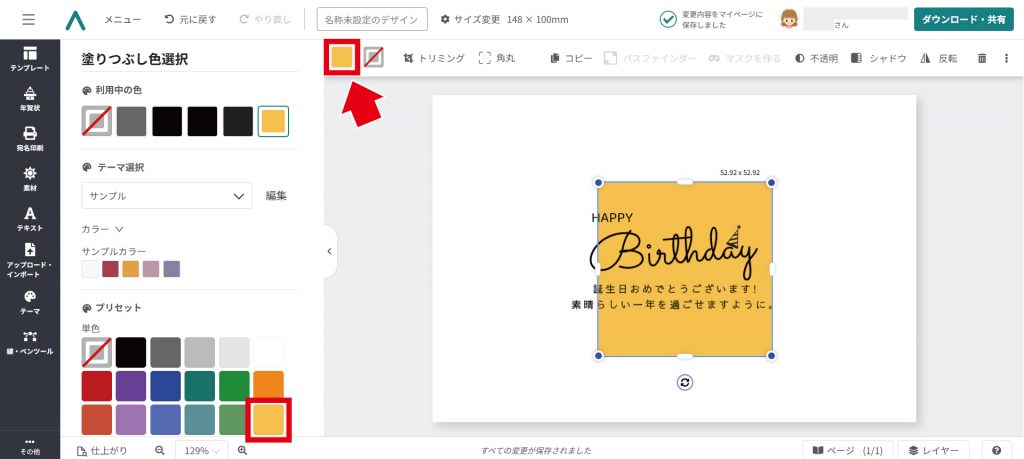This screenshot has height=459, width=1024.
Task: Open the サンプル theme dropdown
Action: tap(167, 196)
